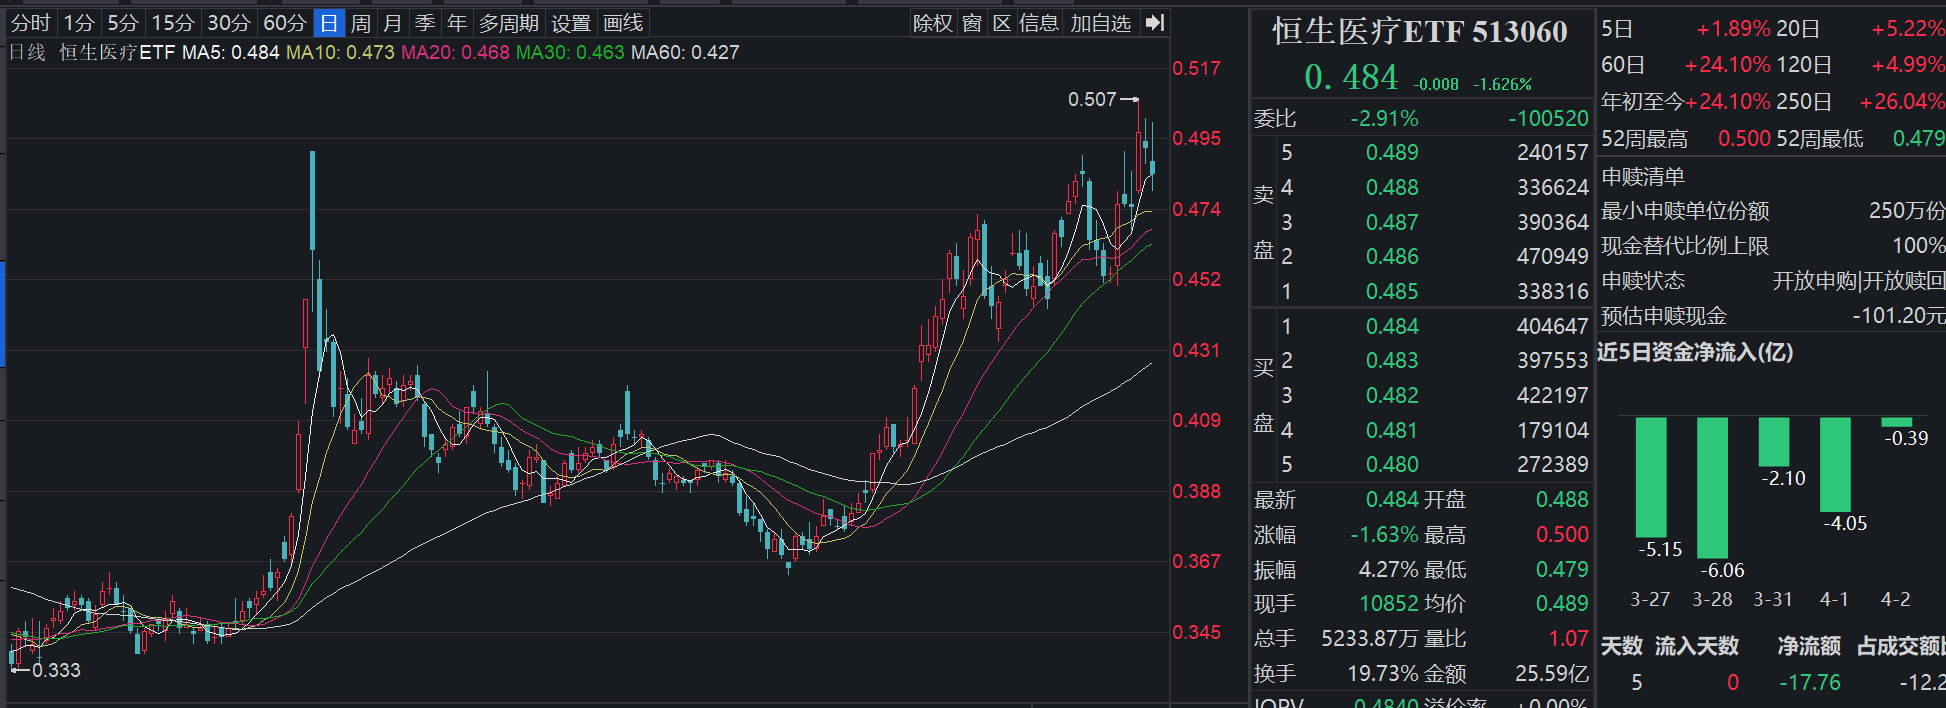Click the 恒生医疗ETF 513060 title
Screen dimensions: 1946x708
point(1419,32)
